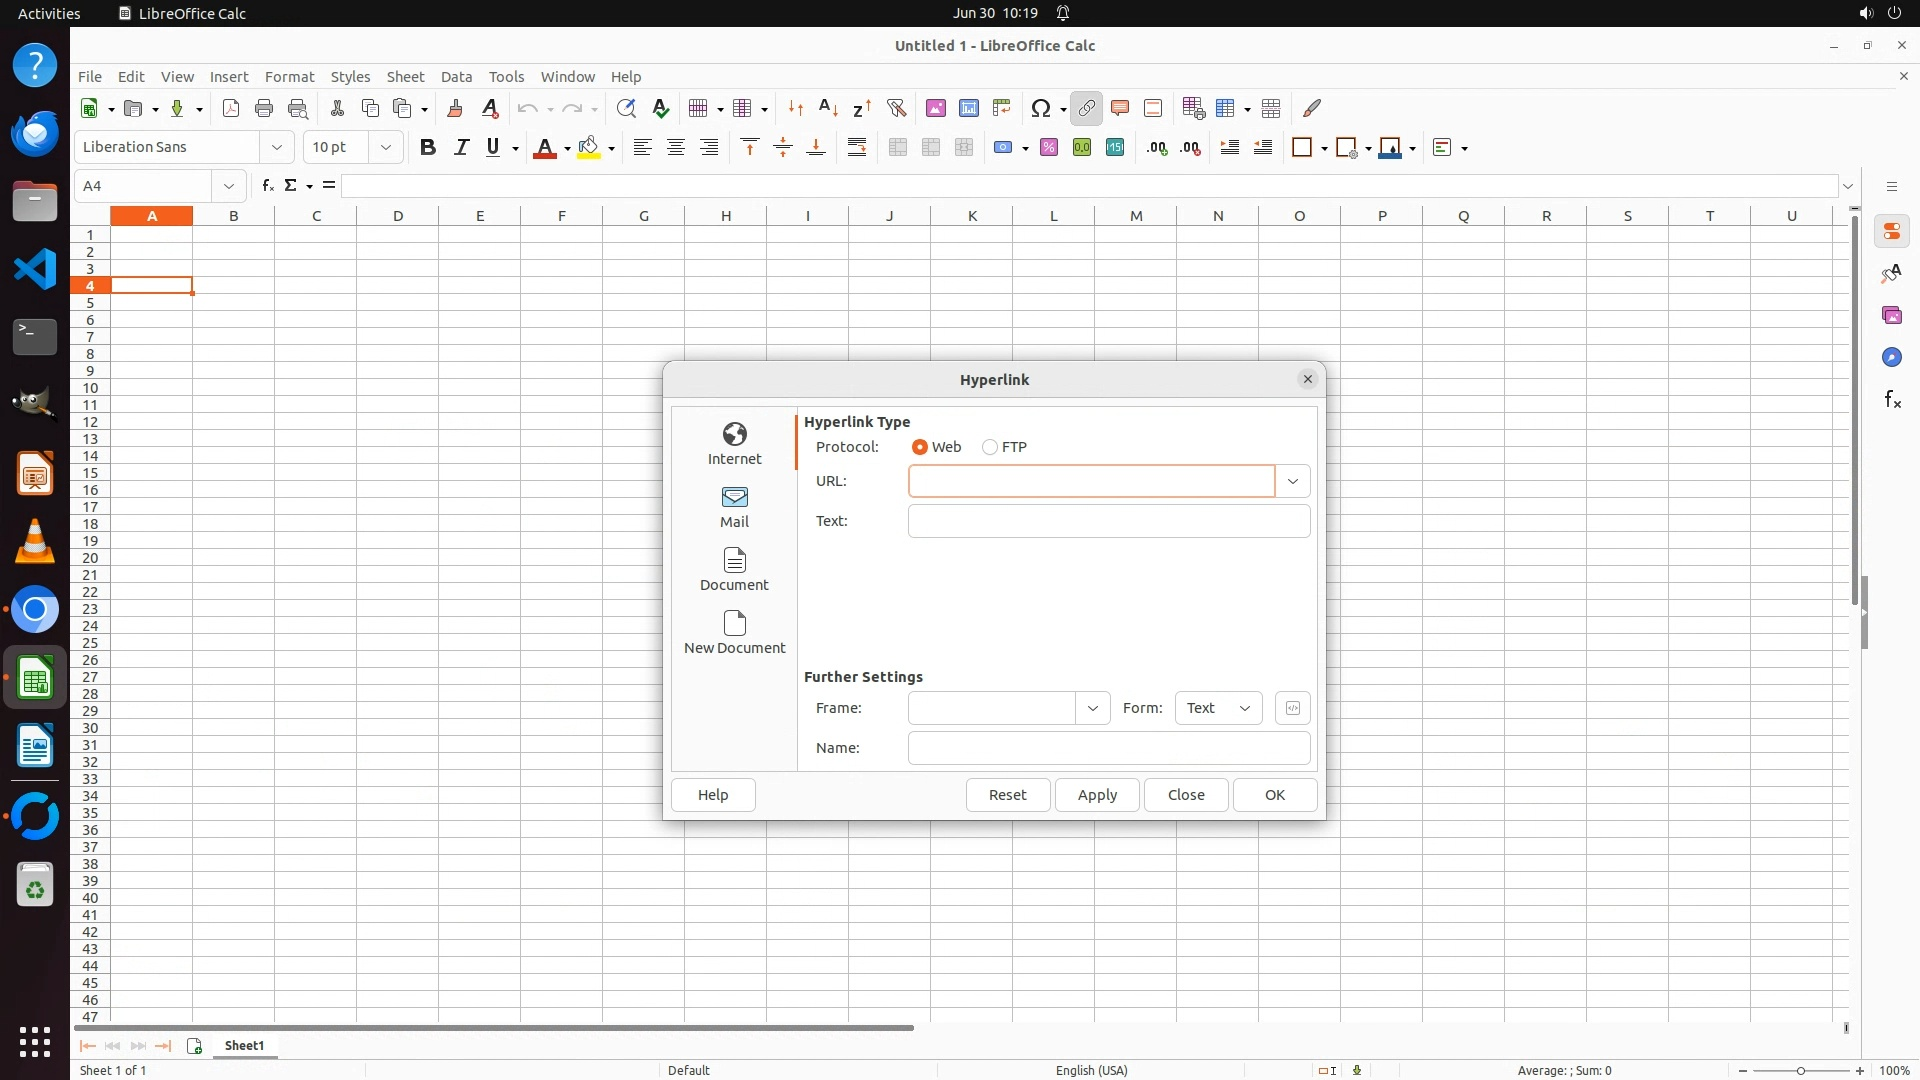Select the Web protocol radio button
This screenshot has width=1920, height=1080.
[x=920, y=447]
